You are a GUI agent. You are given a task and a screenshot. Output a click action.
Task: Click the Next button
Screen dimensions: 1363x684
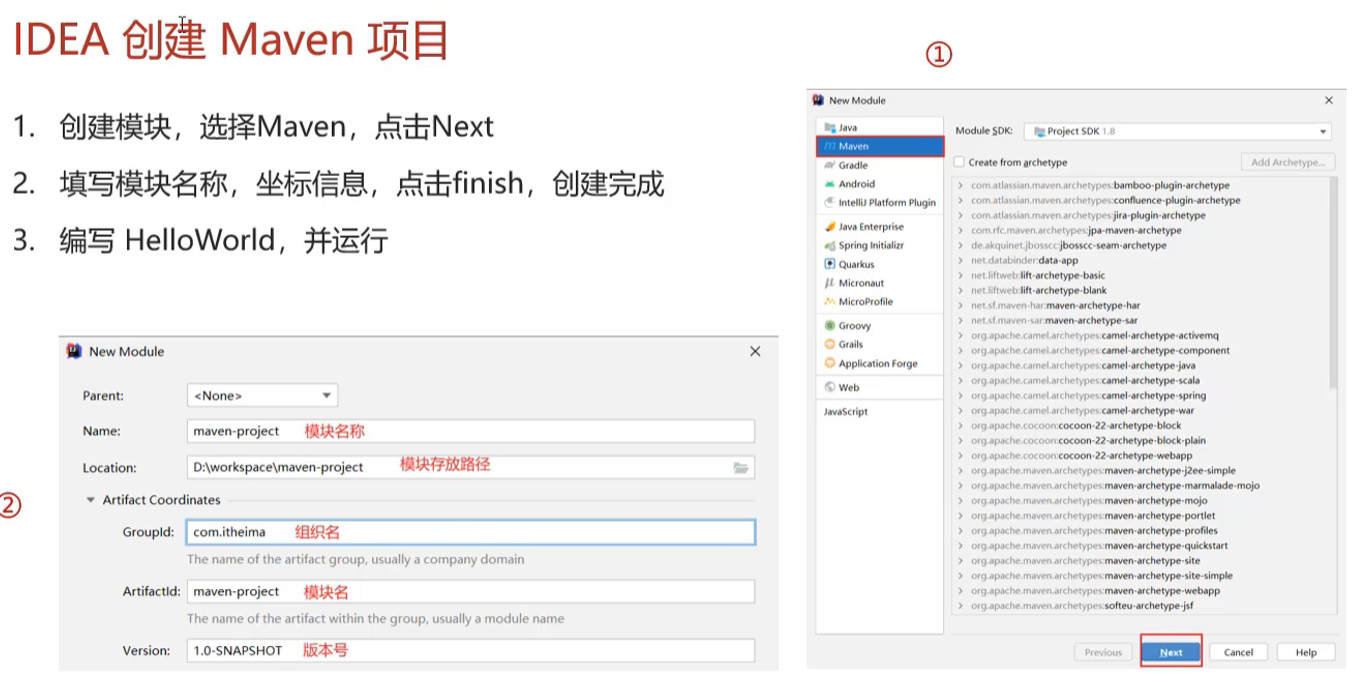click(1171, 652)
